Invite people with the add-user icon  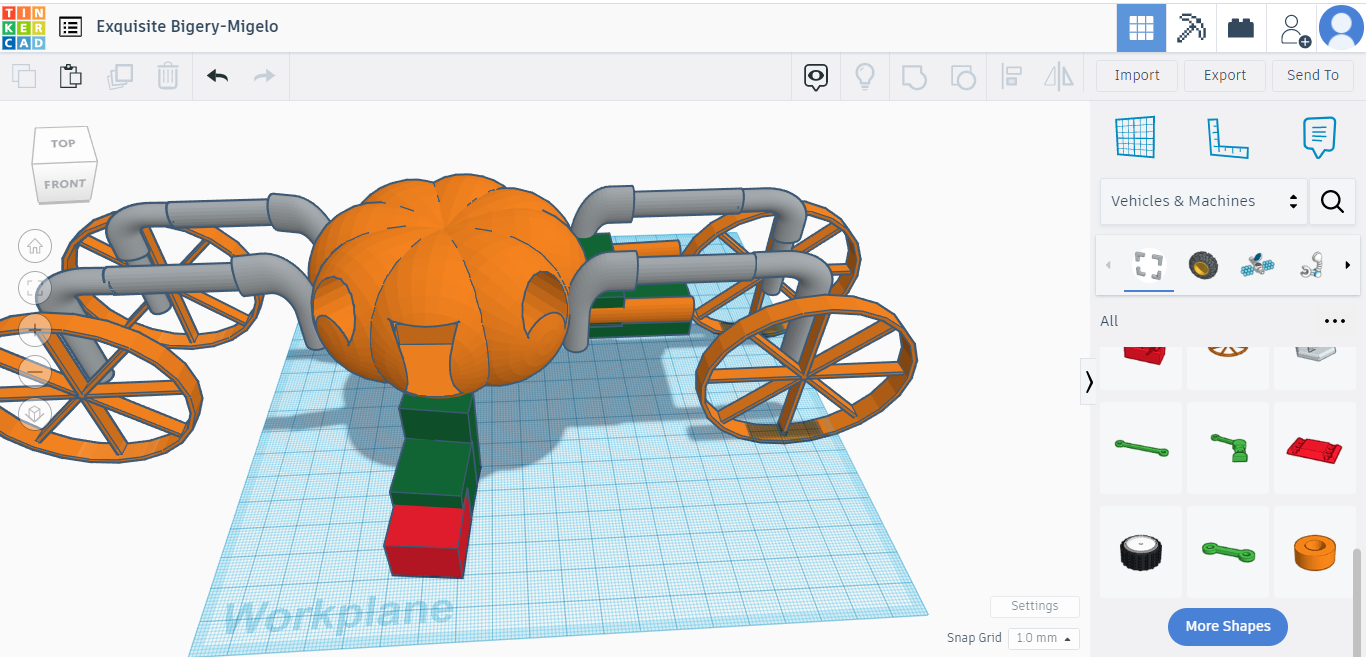(x=1294, y=28)
